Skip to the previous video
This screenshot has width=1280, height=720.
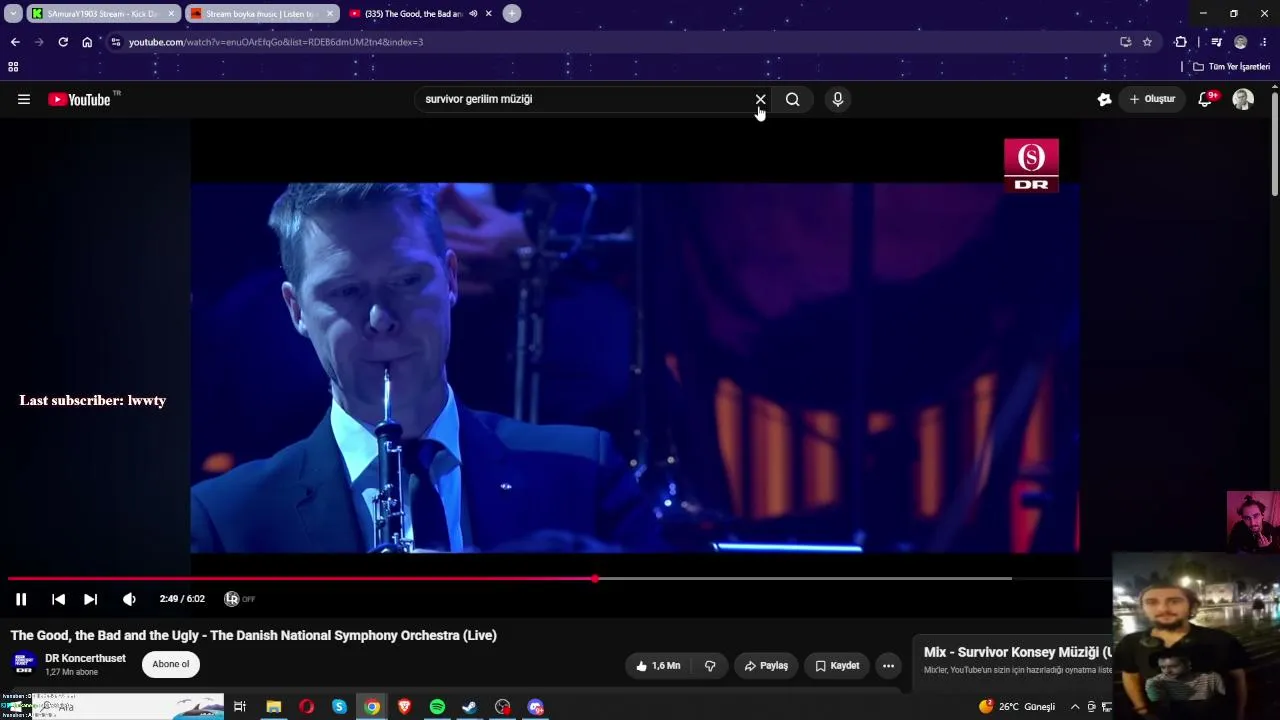pos(58,599)
